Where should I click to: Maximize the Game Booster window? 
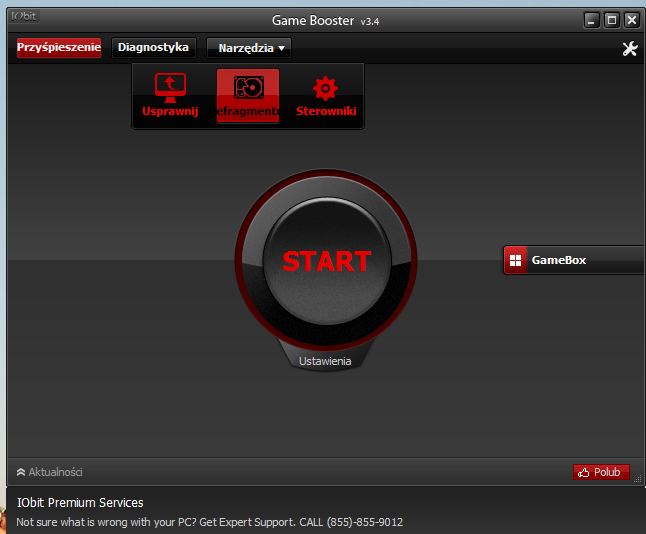(x=612, y=20)
